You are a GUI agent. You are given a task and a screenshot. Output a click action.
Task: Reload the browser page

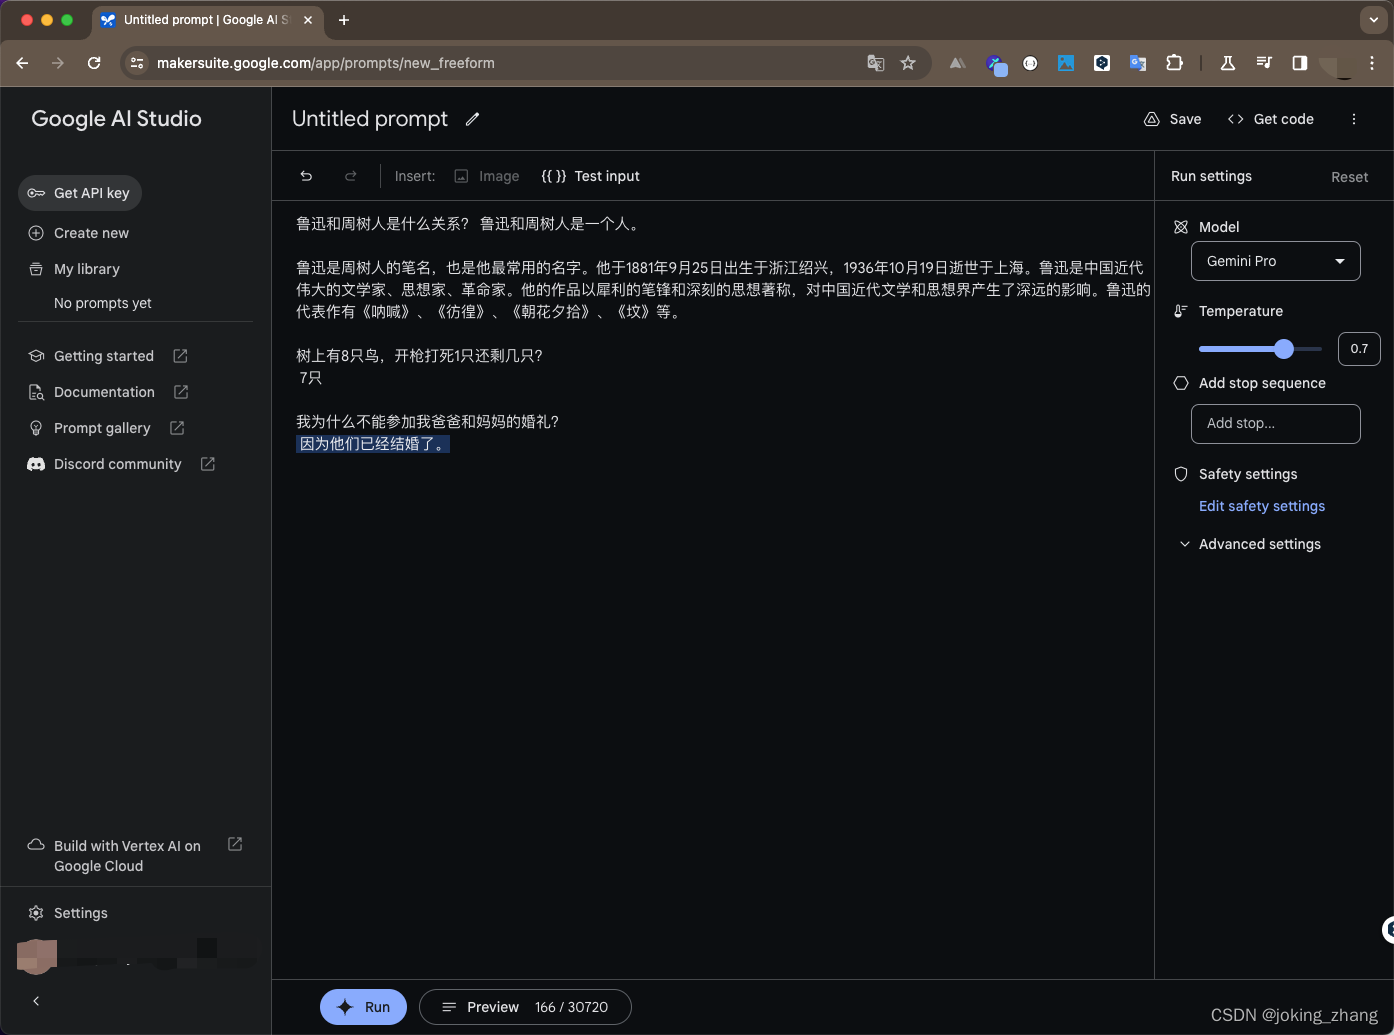[x=94, y=63]
